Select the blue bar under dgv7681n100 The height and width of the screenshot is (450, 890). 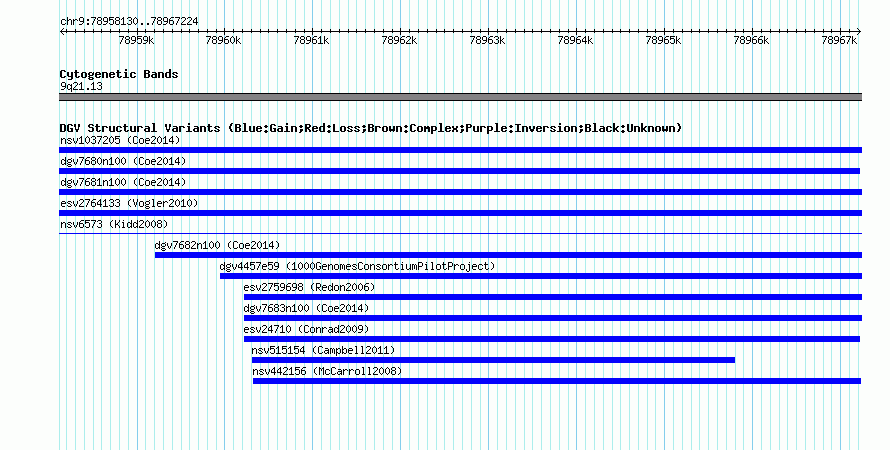click(x=460, y=192)
